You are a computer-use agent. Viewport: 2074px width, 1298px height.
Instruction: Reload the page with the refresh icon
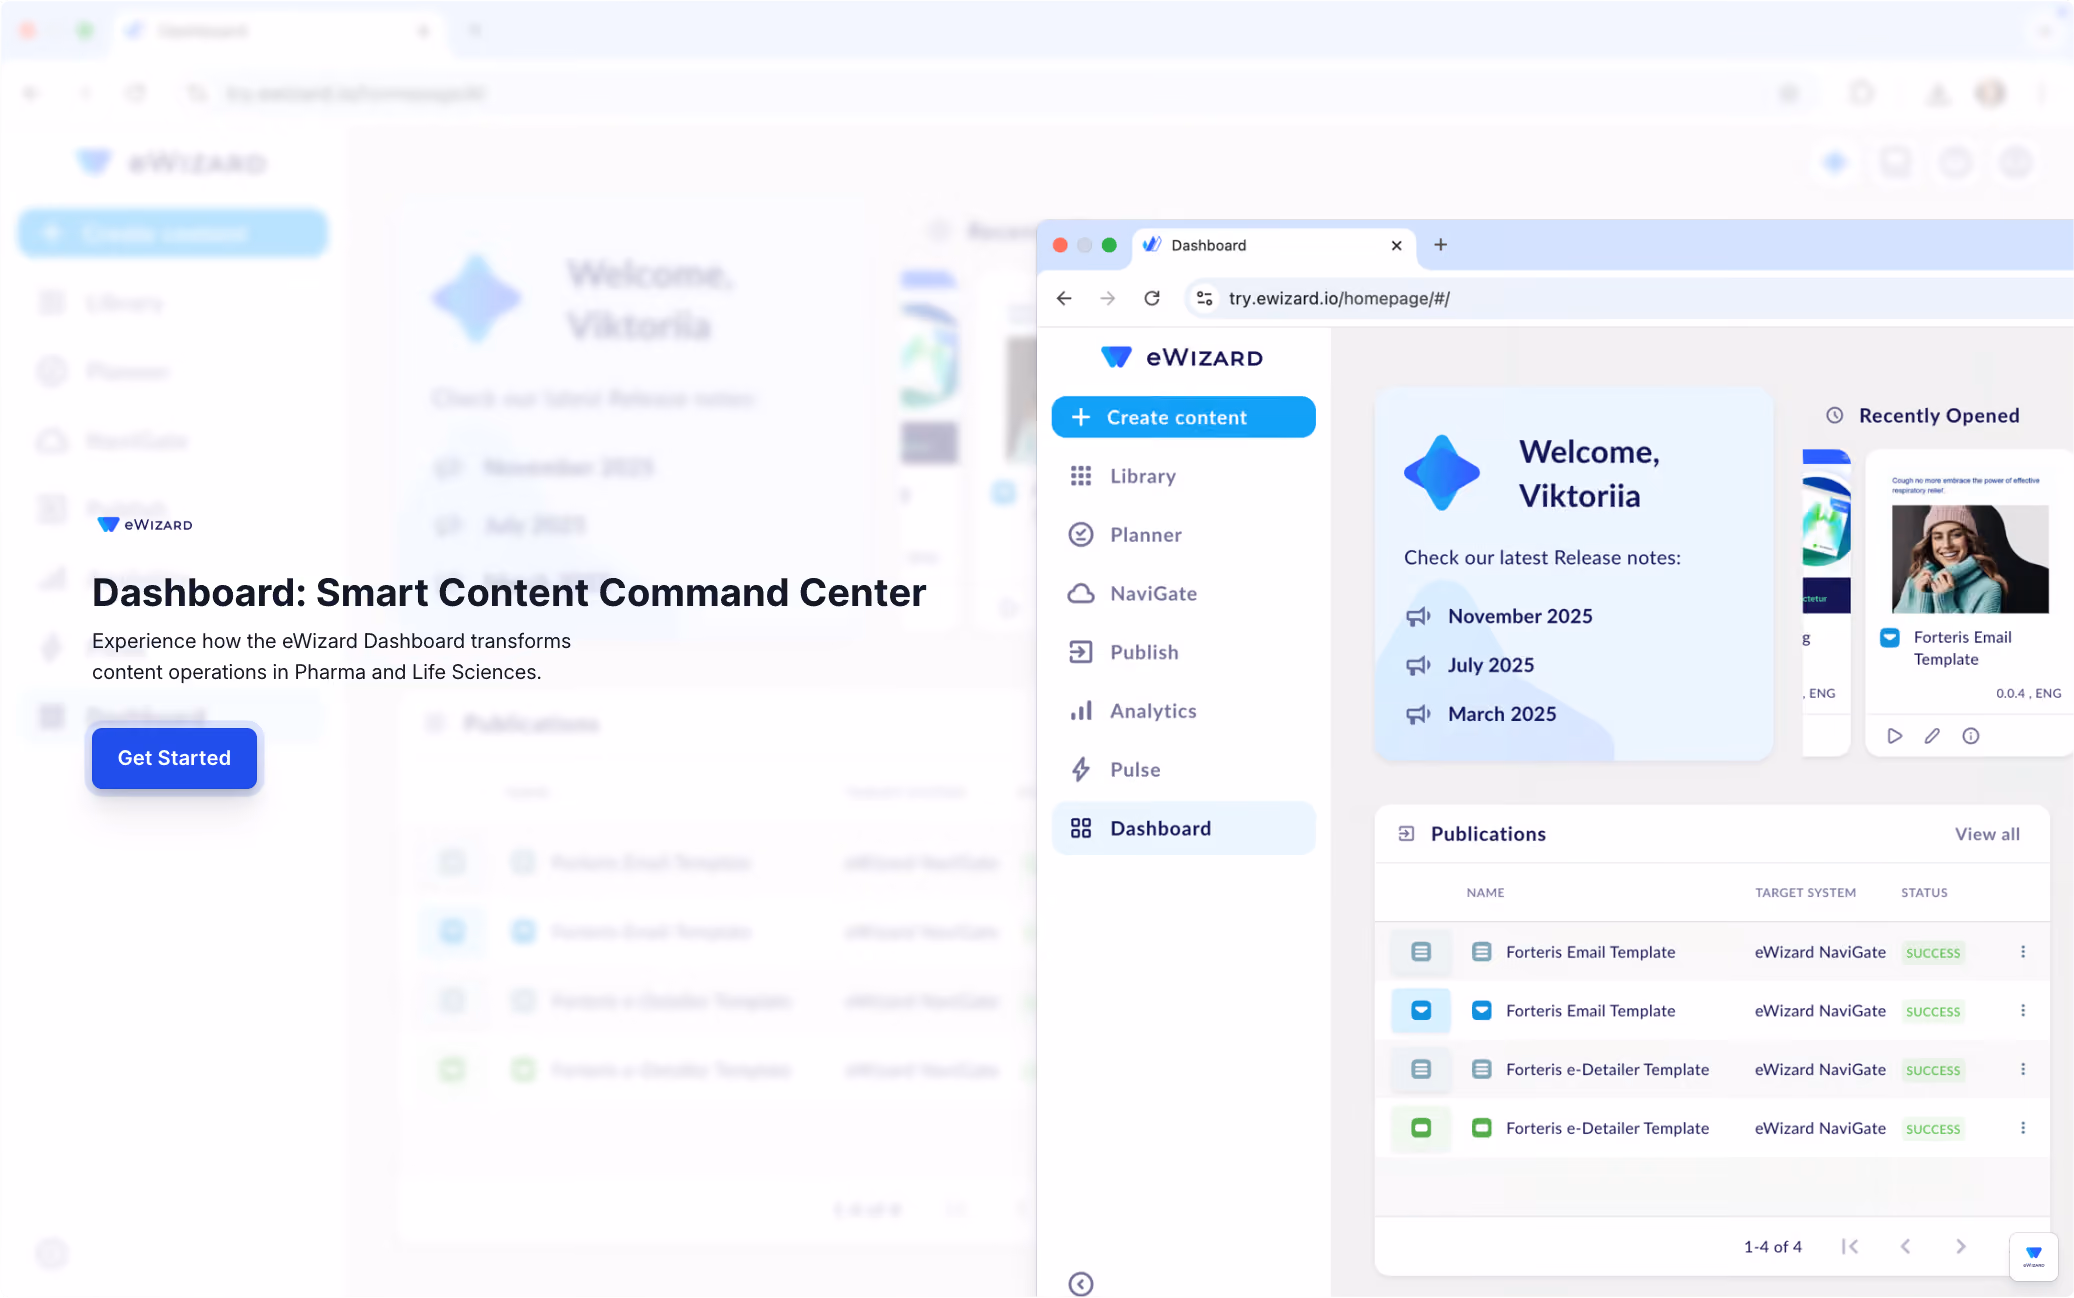point(1152,298)
